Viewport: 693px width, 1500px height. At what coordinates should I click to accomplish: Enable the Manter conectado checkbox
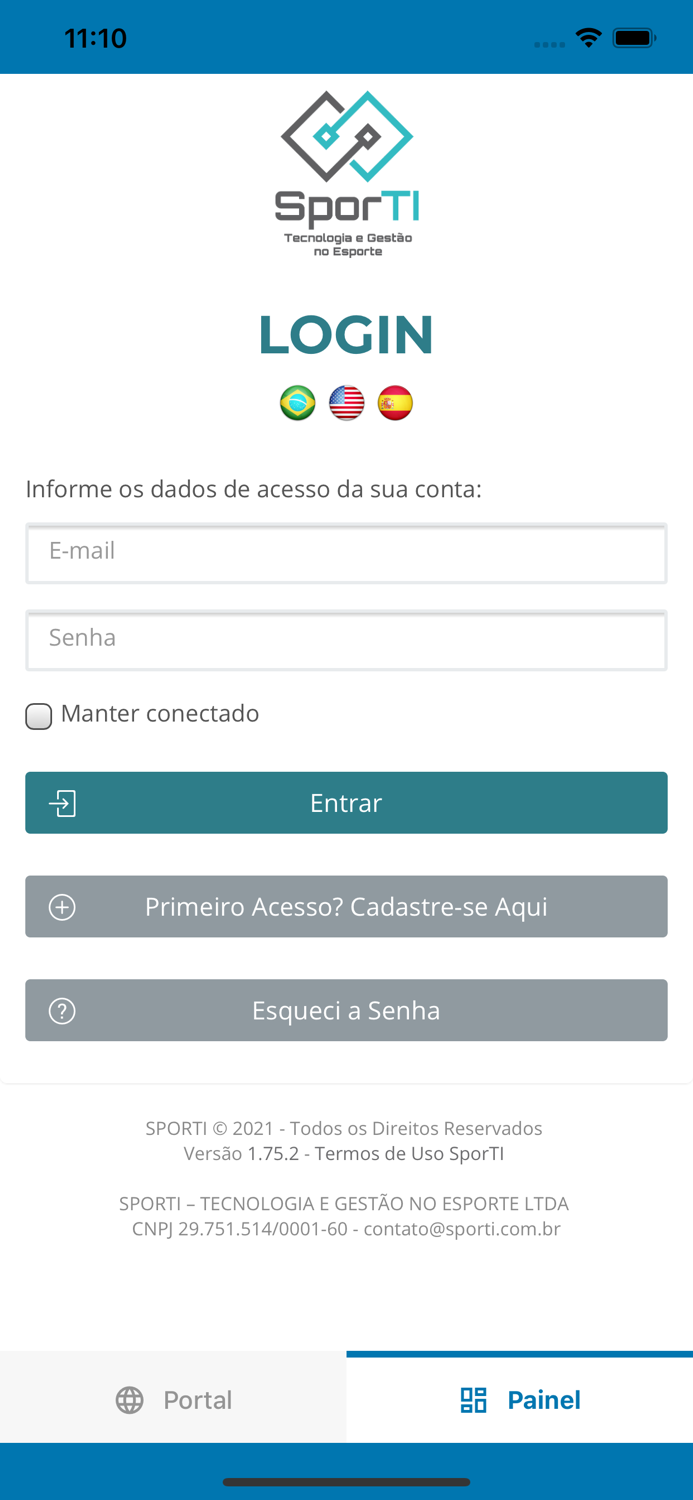click(x=38, y=715)
